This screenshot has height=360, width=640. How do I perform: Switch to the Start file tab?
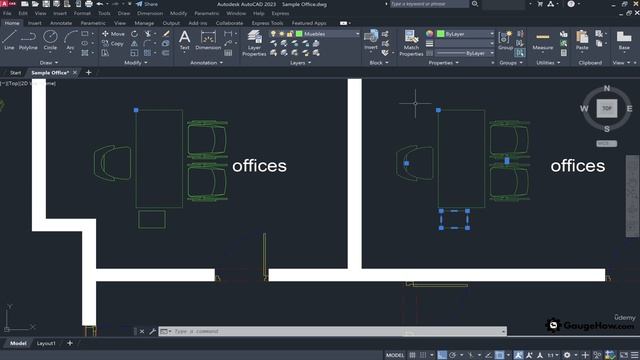[x=15, y=73]
